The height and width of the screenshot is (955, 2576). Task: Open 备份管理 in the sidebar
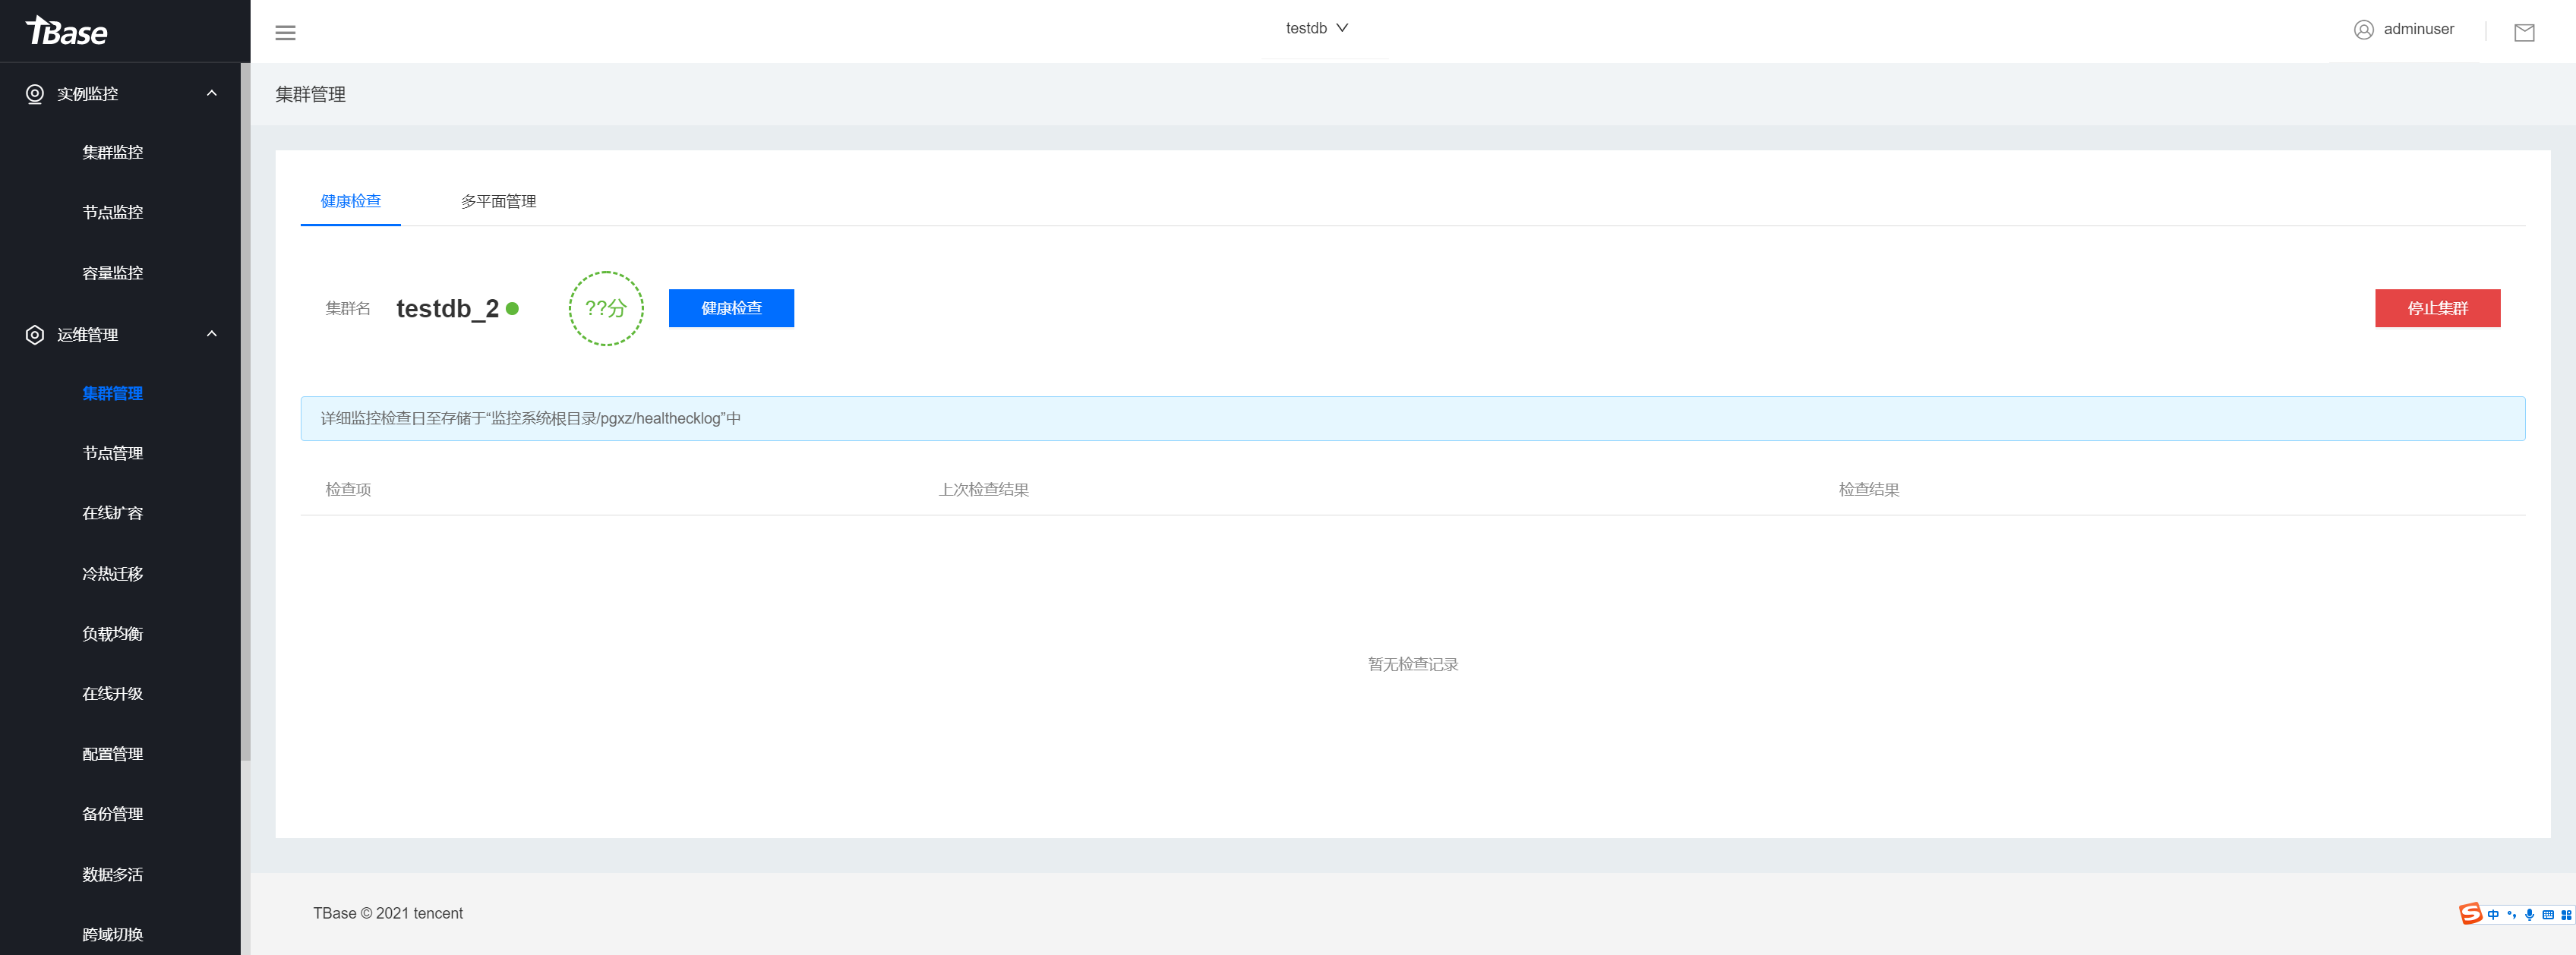coord(112,814)
